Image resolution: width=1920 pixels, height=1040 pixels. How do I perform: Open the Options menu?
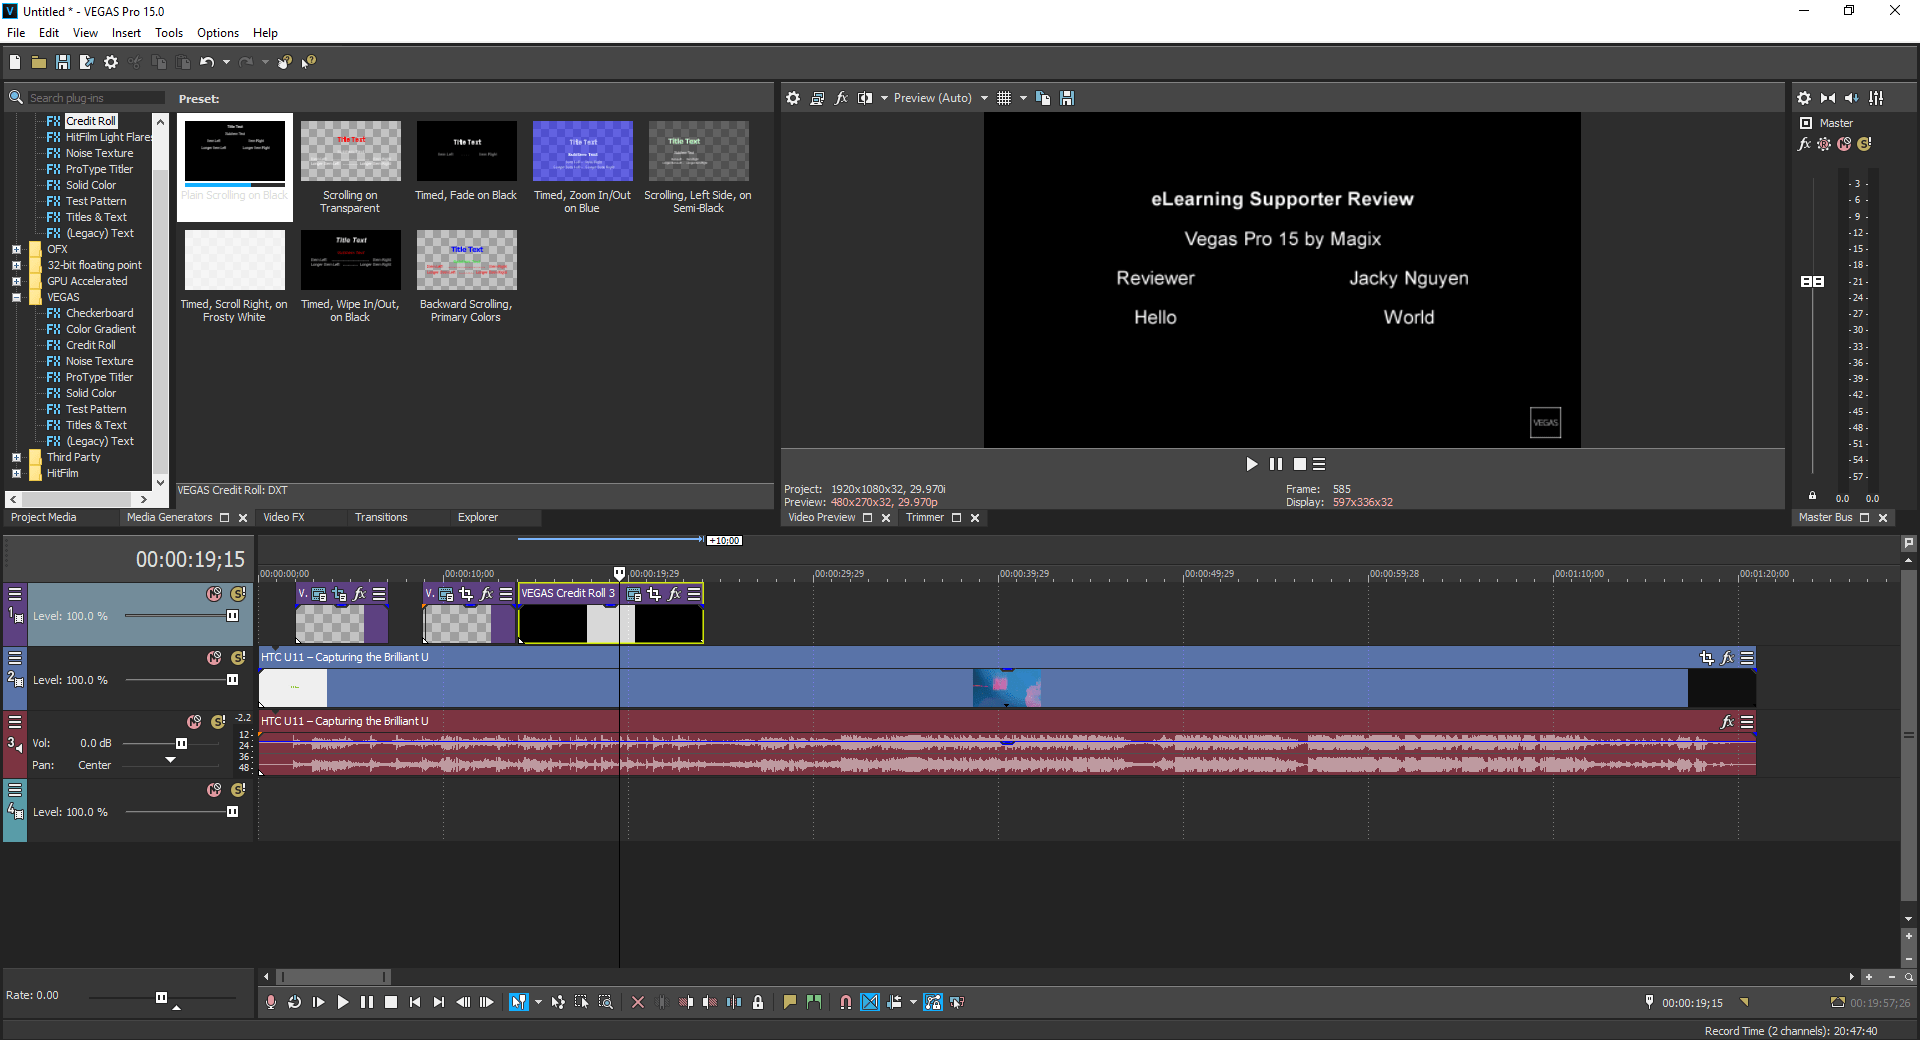click(218, 33)
